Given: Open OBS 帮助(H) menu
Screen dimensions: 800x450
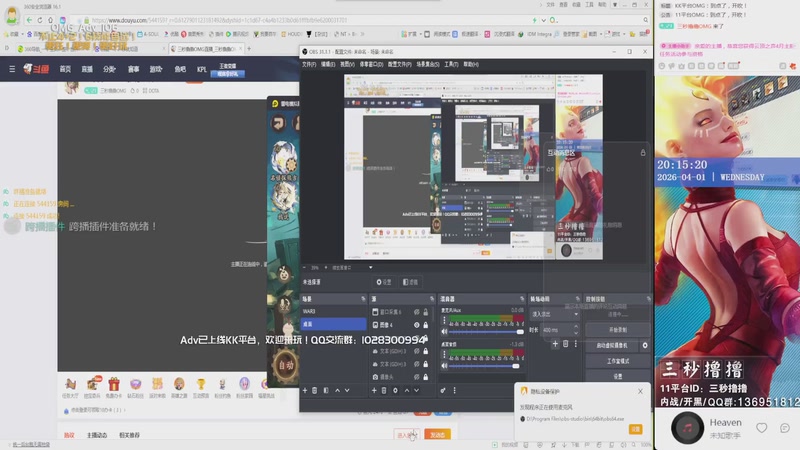Looking at the screenshot, I should (x=471, y=65).
